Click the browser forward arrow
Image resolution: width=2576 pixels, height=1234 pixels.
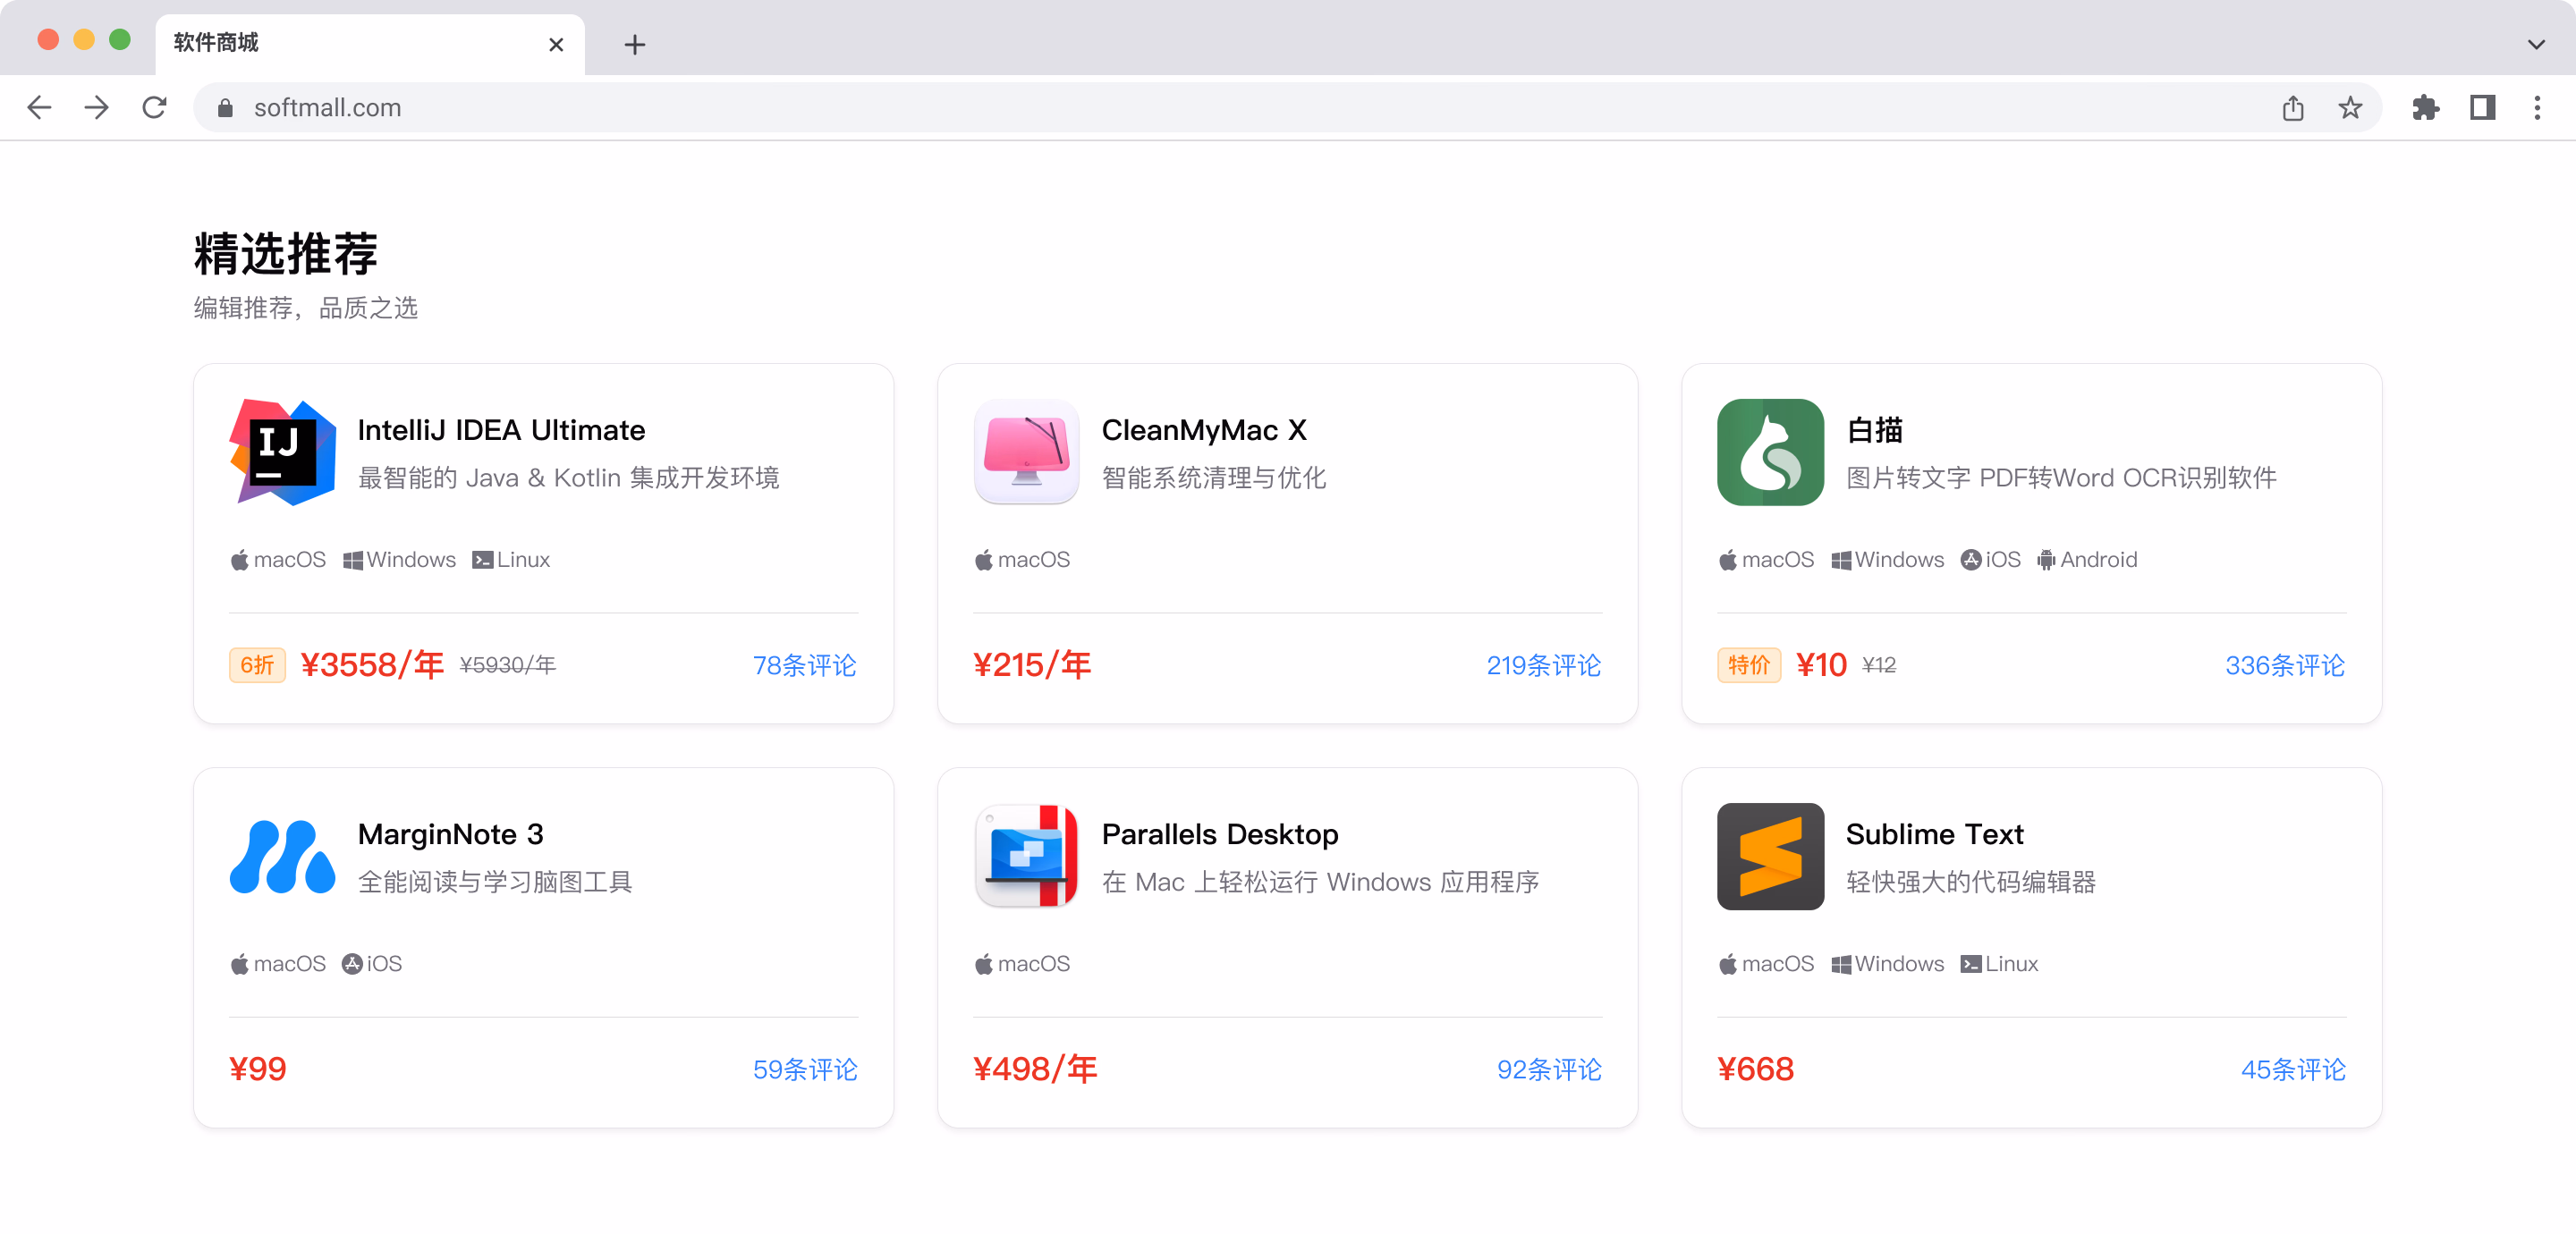[97, 107]
